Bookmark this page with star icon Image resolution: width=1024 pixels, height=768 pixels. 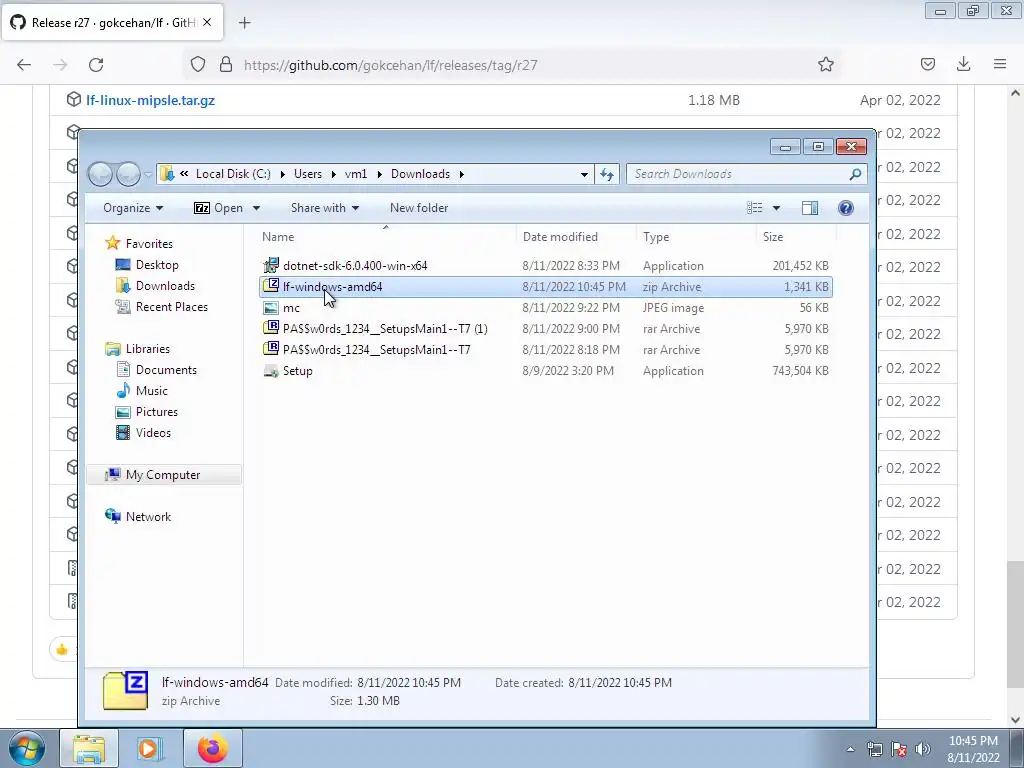pos(825,64)
